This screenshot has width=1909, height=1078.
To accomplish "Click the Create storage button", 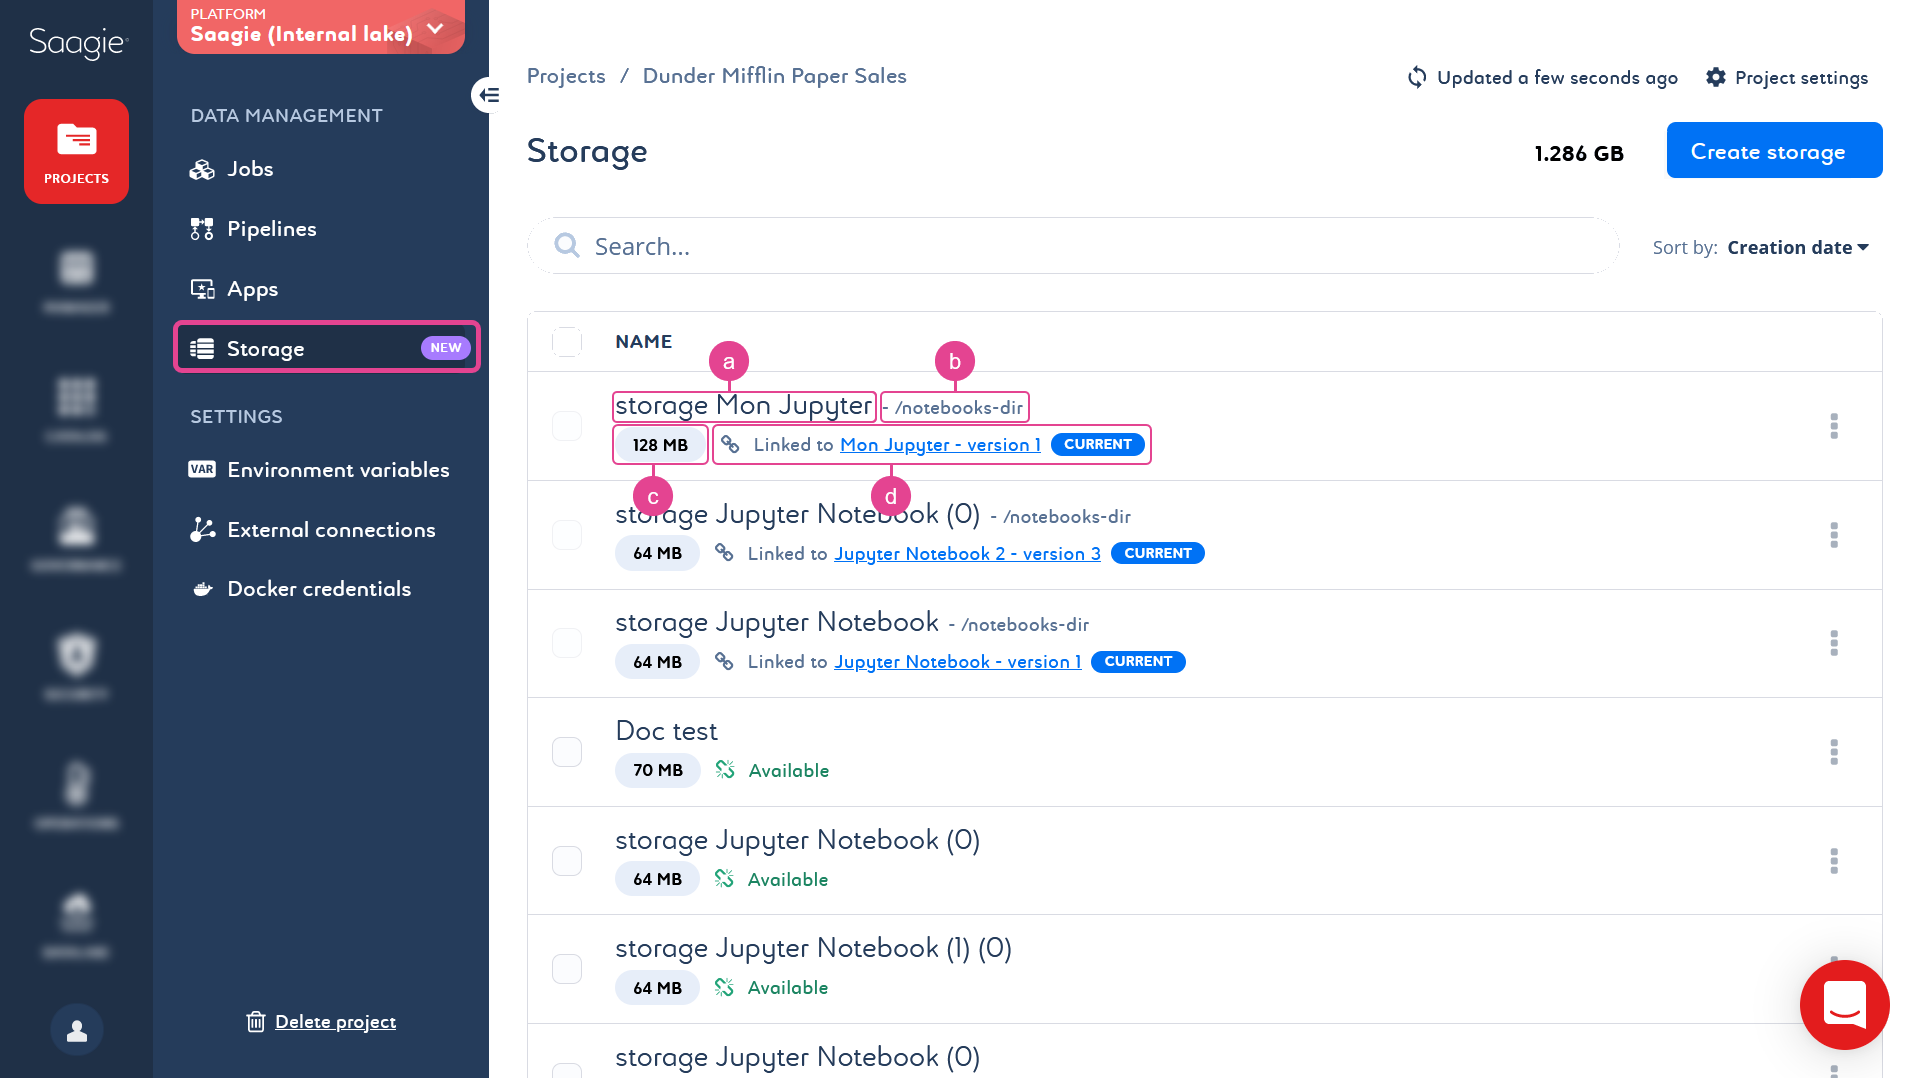I will click(1774, 150).
